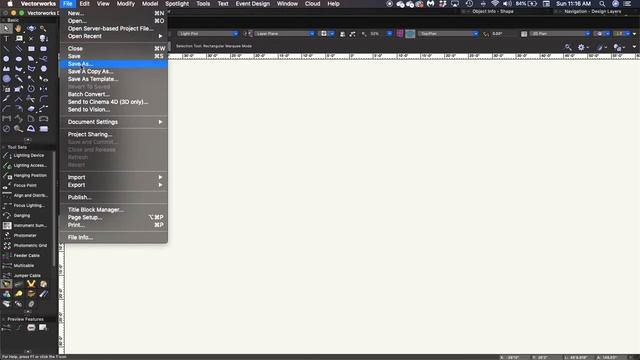Image resolution: width=640 pixels, height=360 pixels.
Task: Select the Circle tool
Action: (6, 59)
